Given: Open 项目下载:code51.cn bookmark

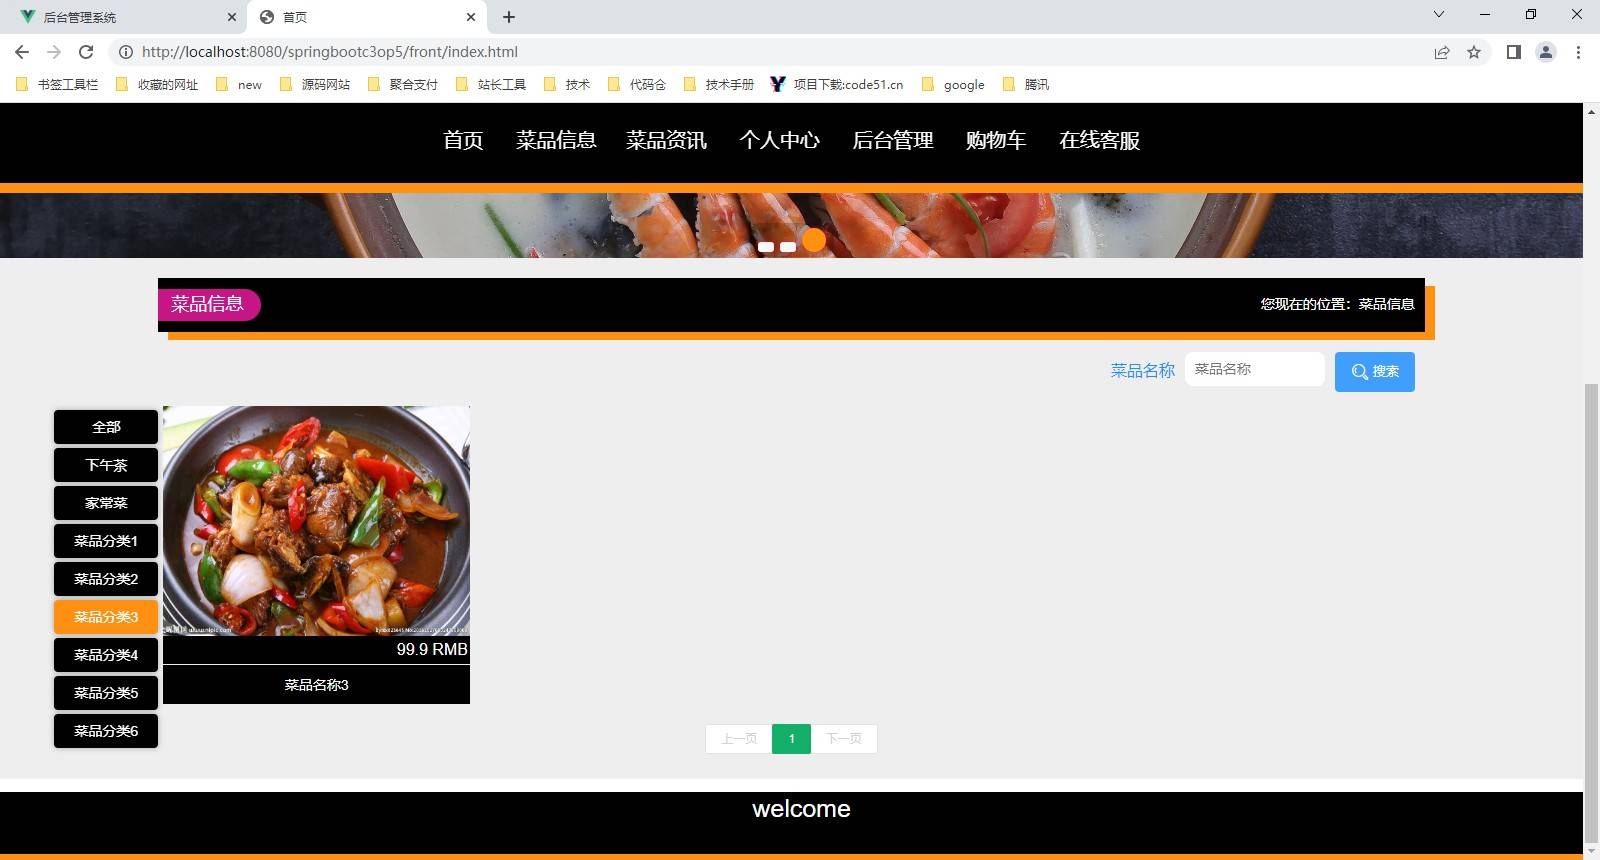Looking at the screenshot, I should 837,85.
